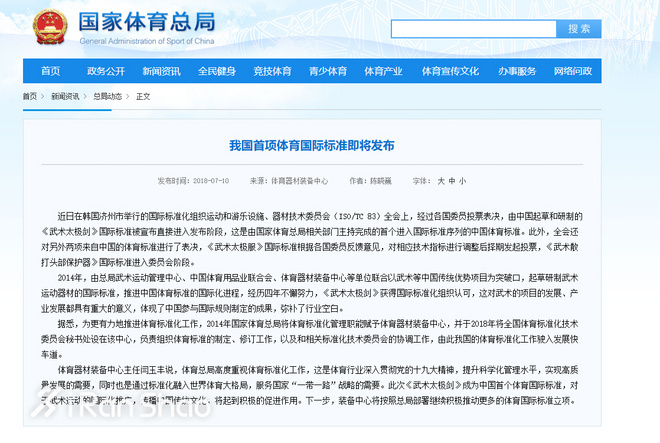660x443 pixels.
Task: Click the article title 我国首项体育国际标准即将发布
Action: [x=312, y=146]
